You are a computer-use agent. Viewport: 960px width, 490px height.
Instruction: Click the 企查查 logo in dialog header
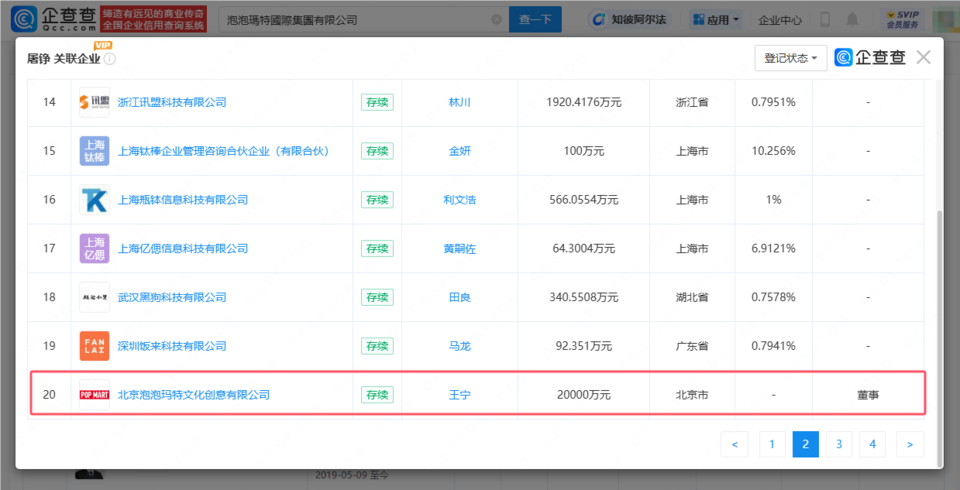(x=870, y=58)
